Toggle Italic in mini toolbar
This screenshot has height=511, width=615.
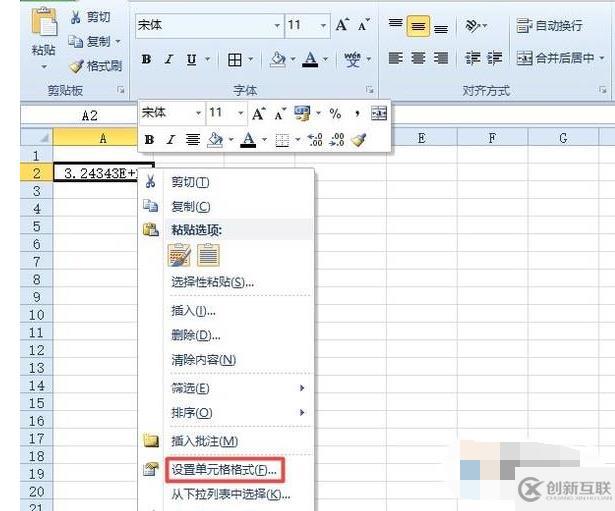[171, 140]
